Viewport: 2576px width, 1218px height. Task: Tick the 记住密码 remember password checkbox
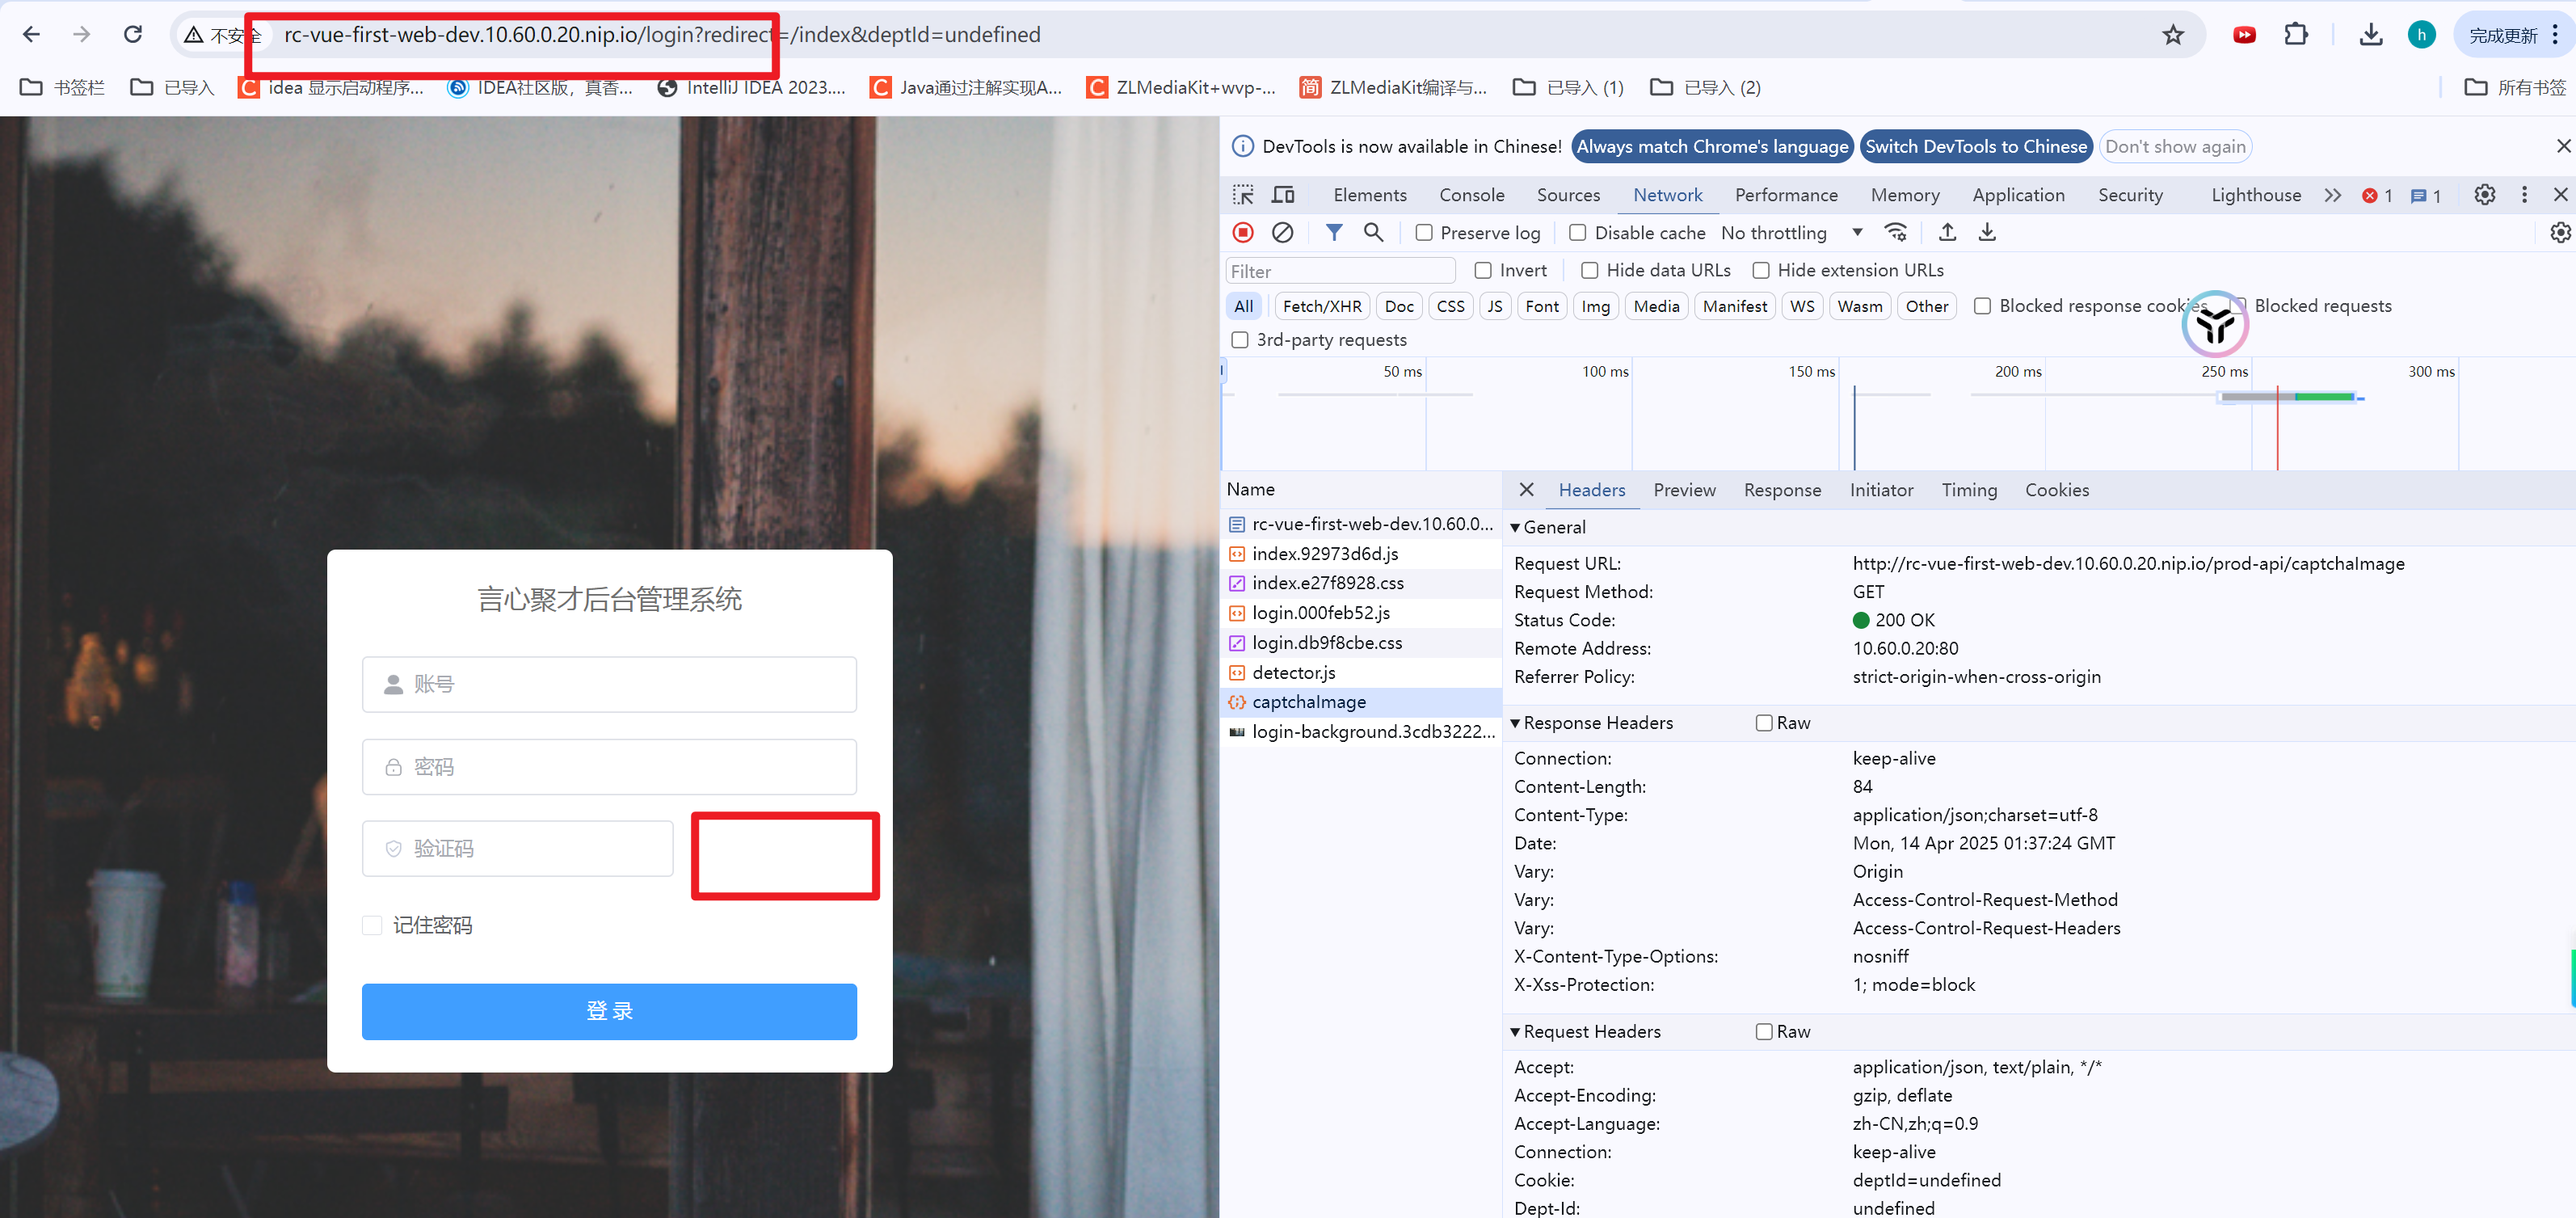[372, 925]
